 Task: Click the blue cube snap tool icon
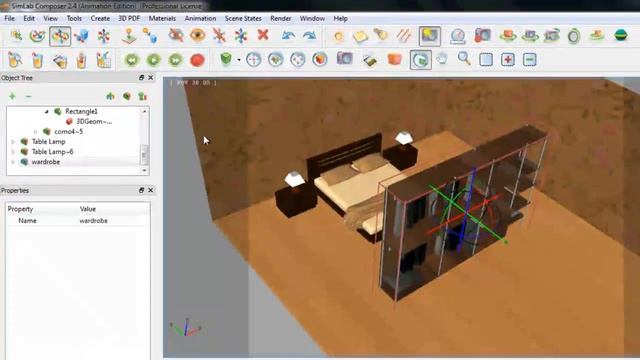tap(82, 36)
